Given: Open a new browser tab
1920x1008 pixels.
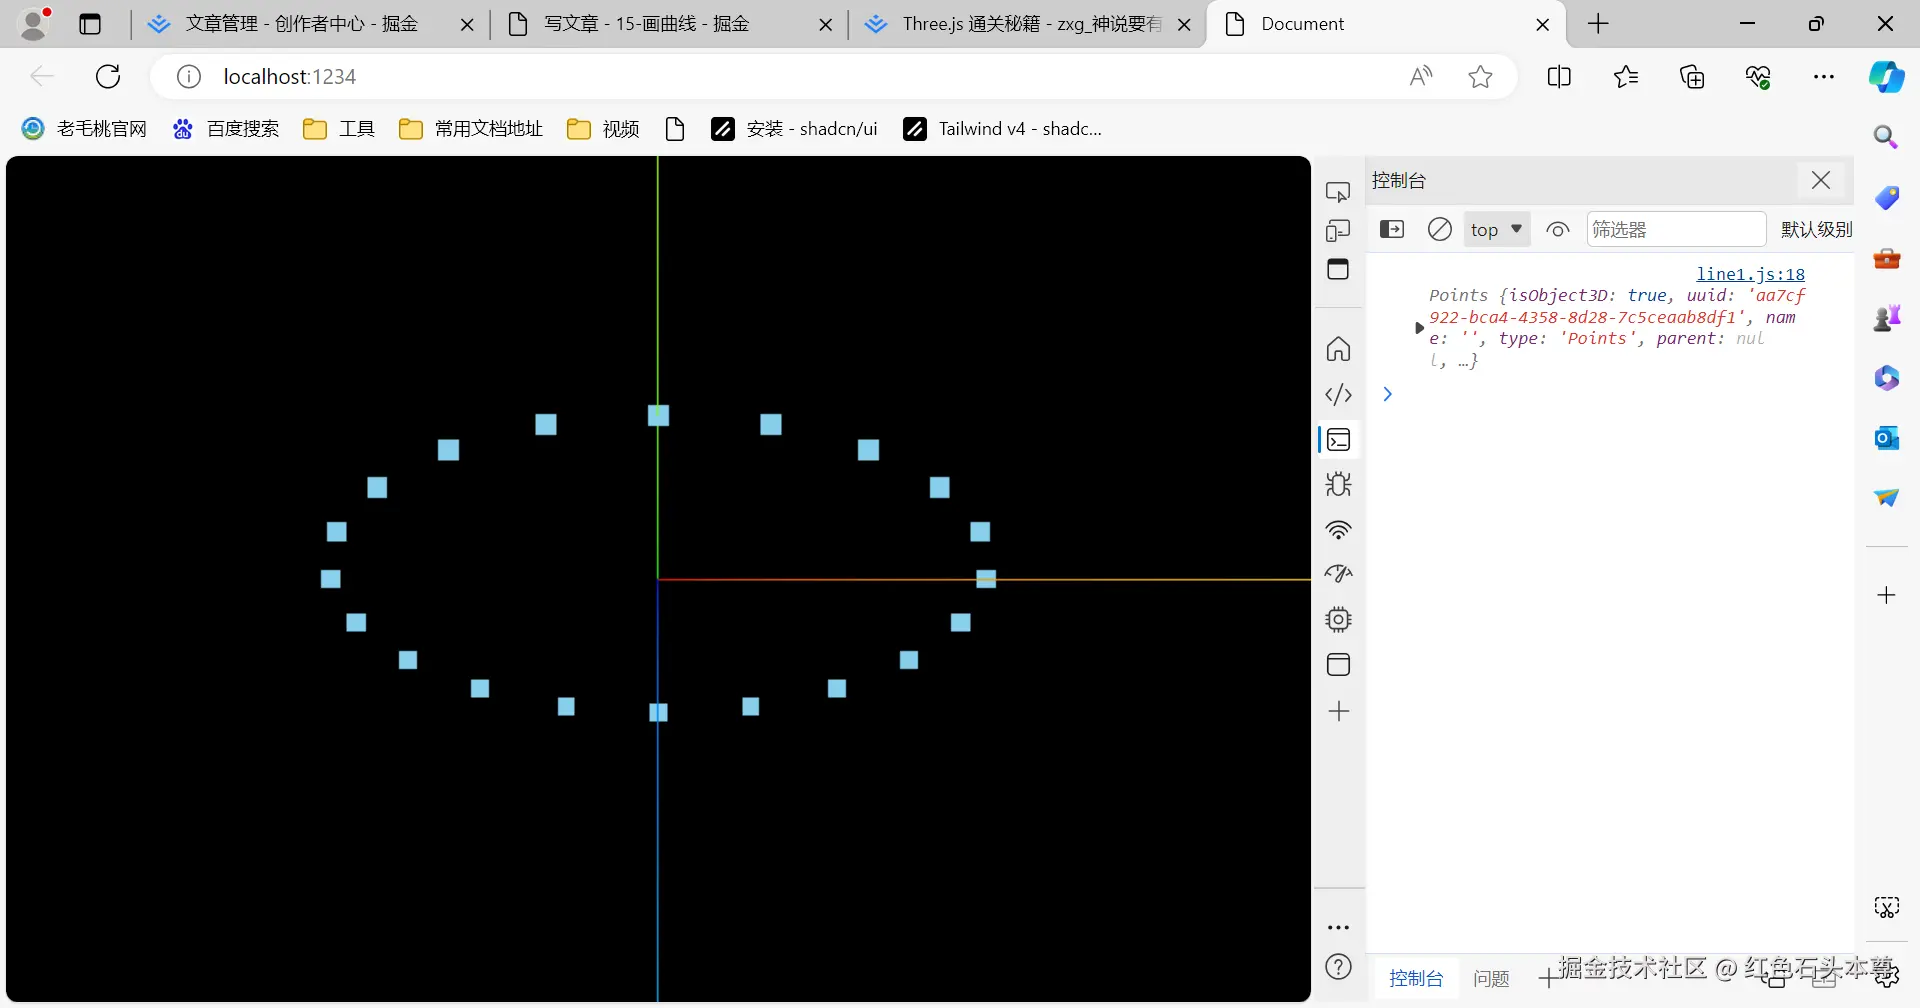Looking at the screenshot, I should [1598, 24].
